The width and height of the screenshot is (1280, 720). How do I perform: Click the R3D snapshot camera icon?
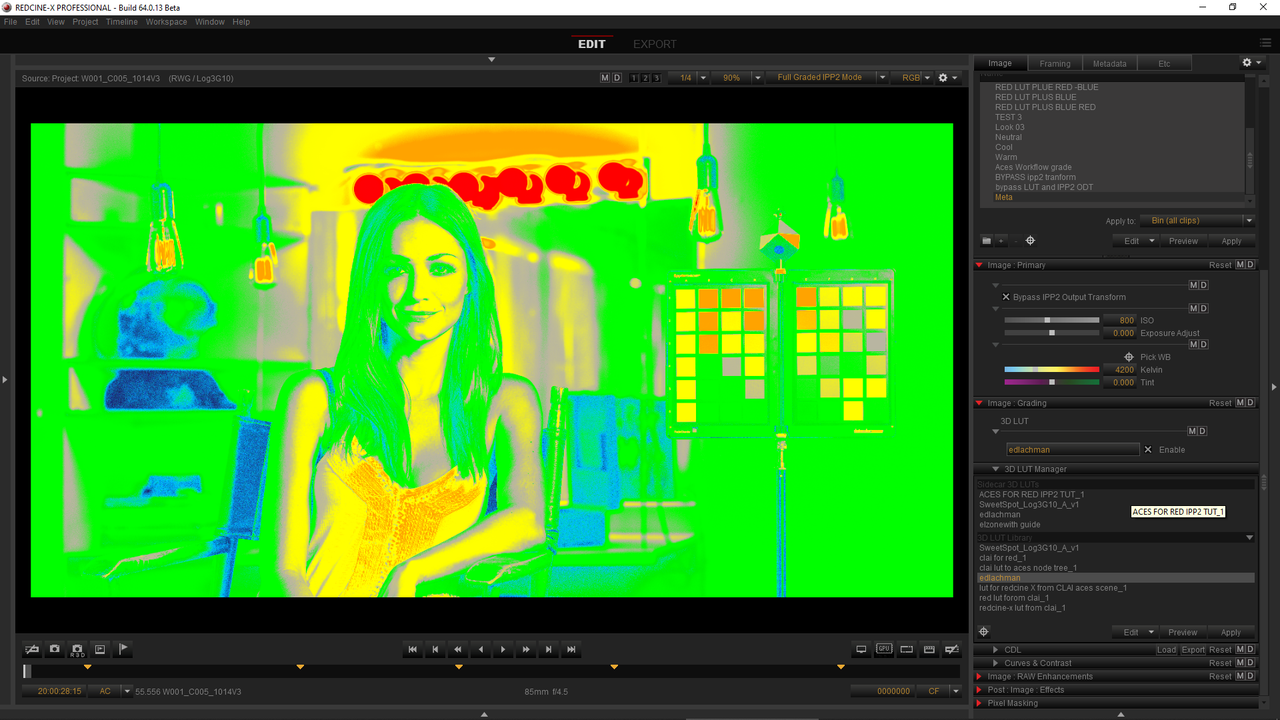[x=77, y=649]
